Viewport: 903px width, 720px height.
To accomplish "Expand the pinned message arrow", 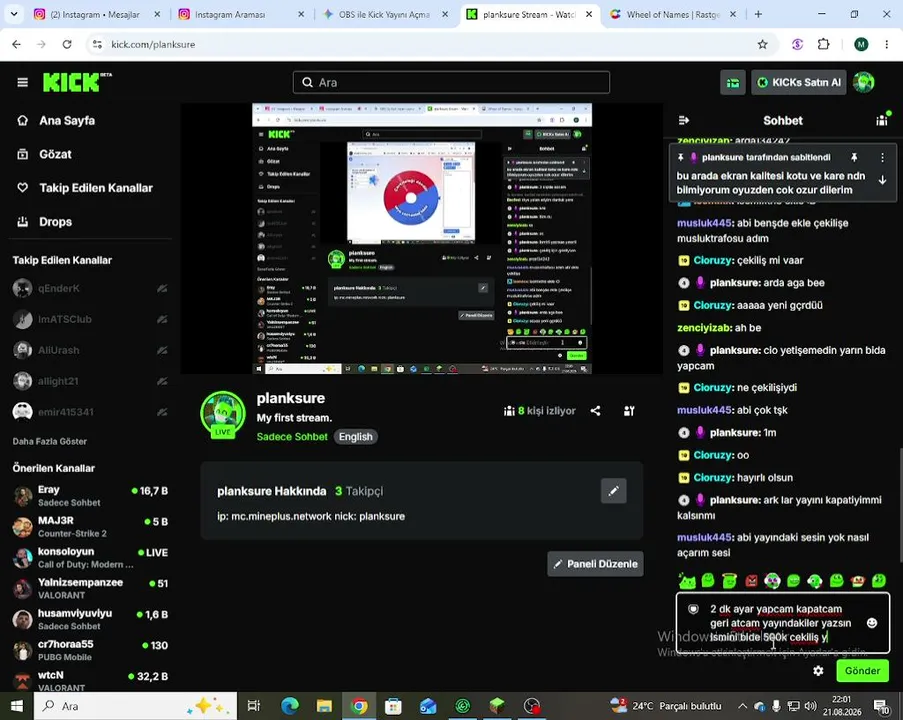I will coord(882,180).
